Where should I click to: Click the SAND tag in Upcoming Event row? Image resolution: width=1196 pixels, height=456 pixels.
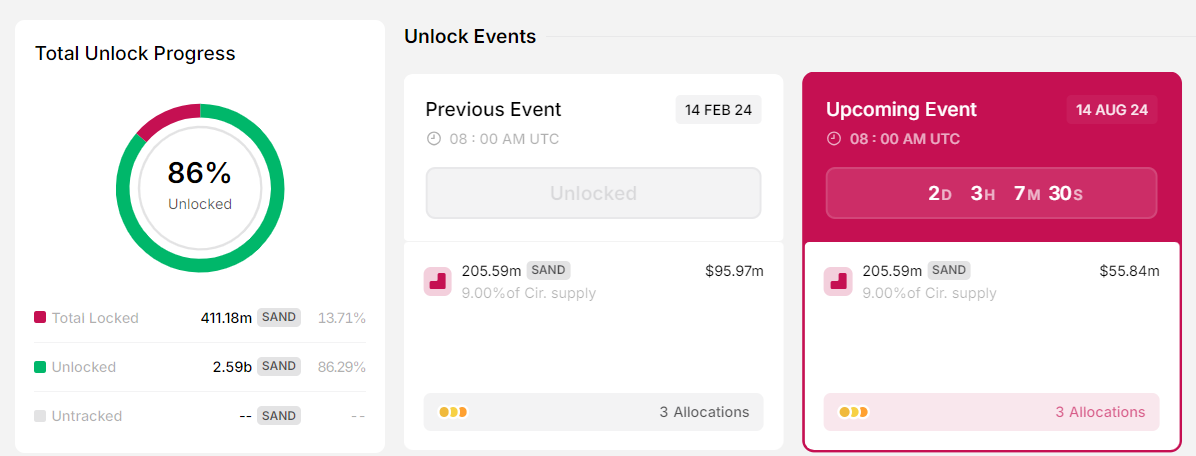pos(949,270)
